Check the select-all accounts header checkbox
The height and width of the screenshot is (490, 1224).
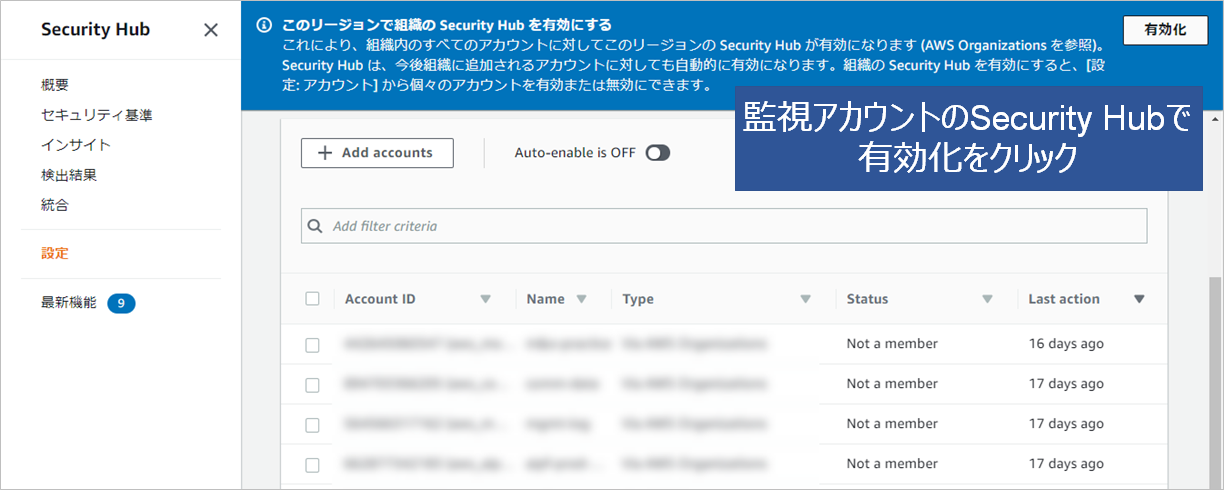pyautogui.click(x=312, y=299)
